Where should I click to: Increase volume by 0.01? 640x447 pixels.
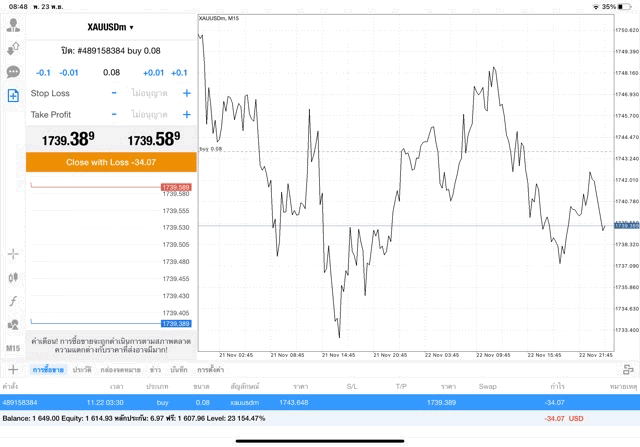click(153, 73)
